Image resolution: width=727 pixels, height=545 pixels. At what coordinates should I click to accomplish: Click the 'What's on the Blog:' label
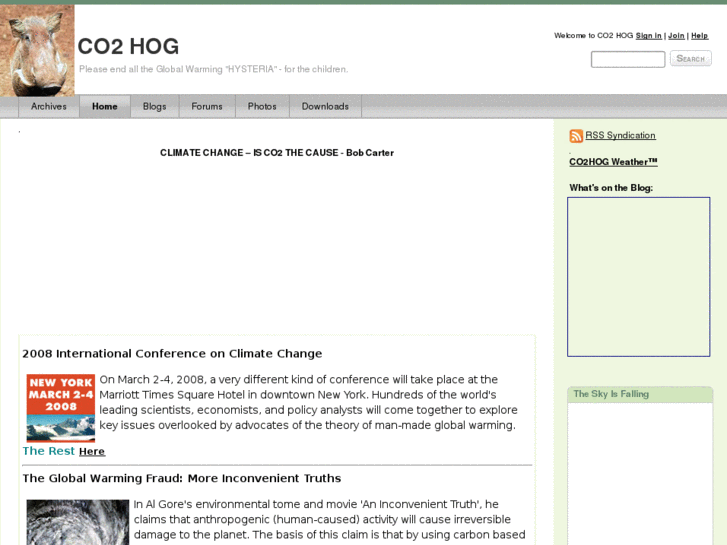611,188
